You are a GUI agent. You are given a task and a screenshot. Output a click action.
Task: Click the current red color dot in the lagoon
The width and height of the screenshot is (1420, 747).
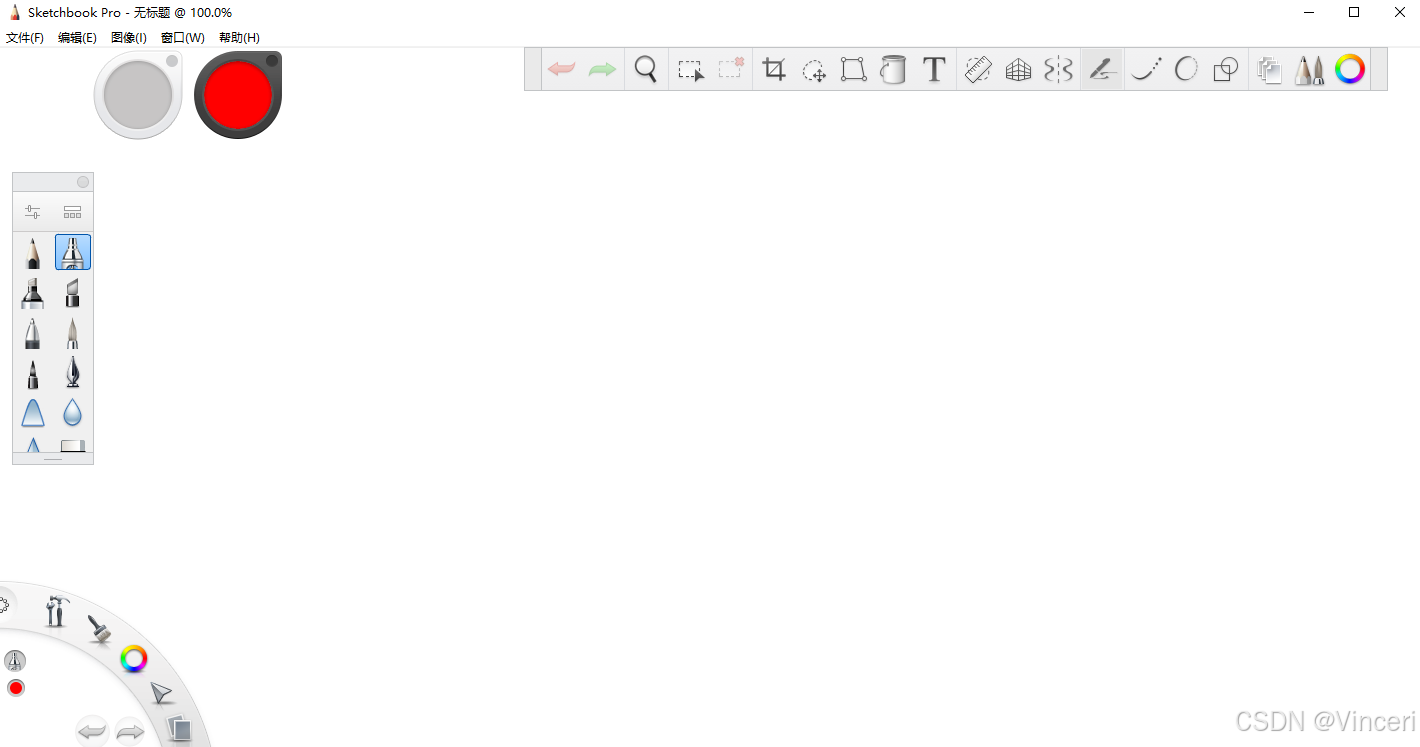click(16, 688)
